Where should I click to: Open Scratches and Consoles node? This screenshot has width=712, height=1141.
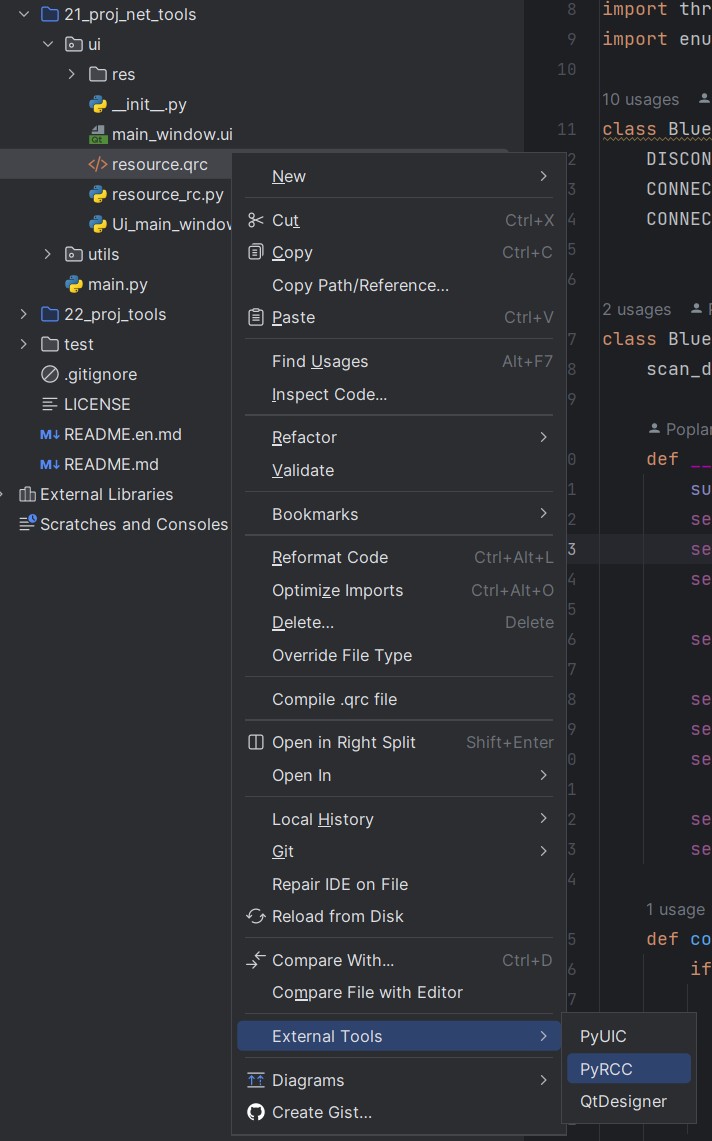133,524
